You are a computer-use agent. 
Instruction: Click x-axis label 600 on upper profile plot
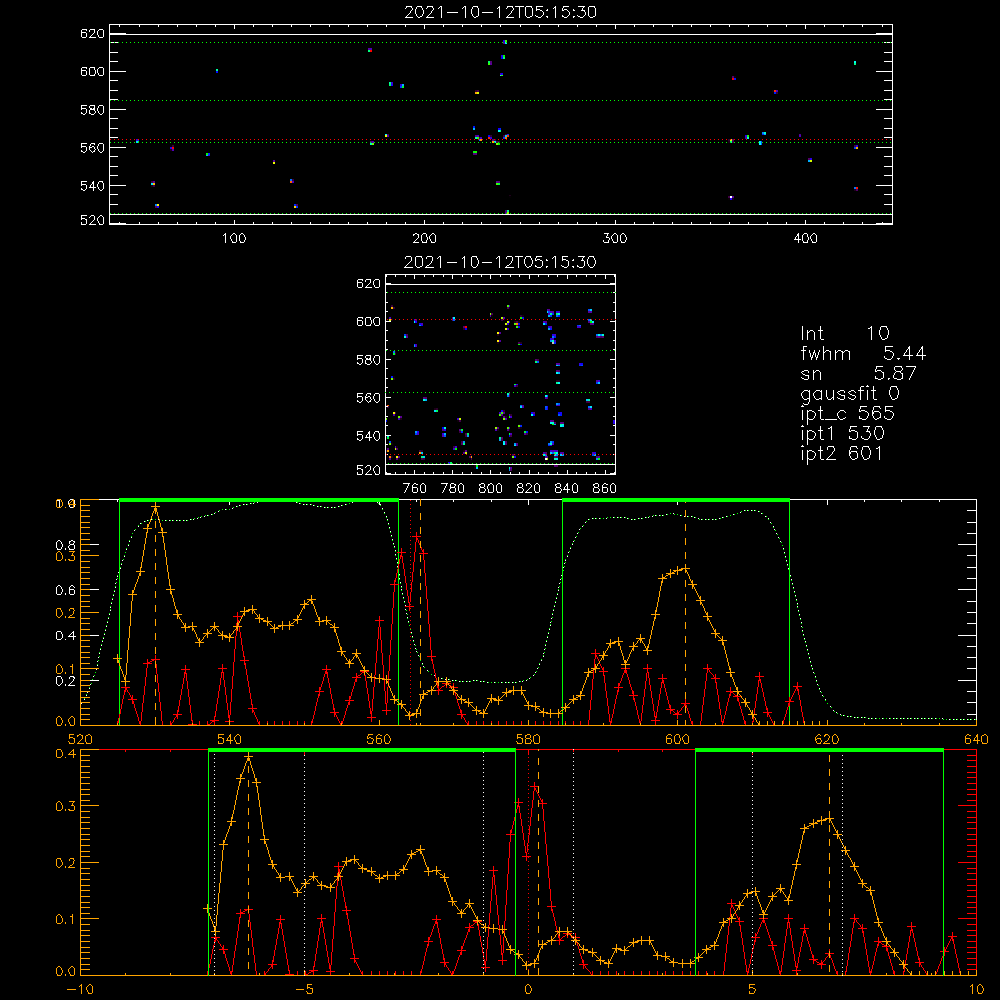677,739
